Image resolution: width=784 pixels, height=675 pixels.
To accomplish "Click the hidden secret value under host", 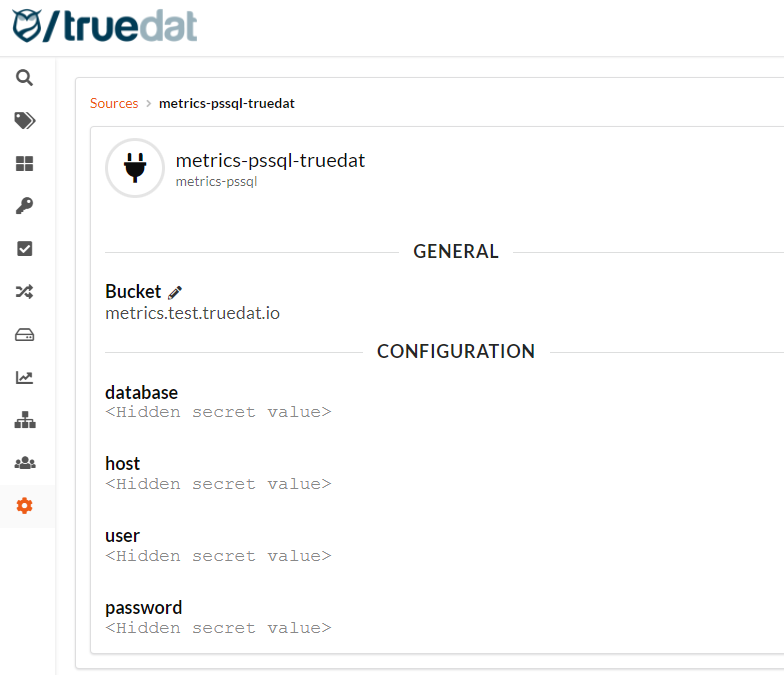I will (x=218, y=484).
